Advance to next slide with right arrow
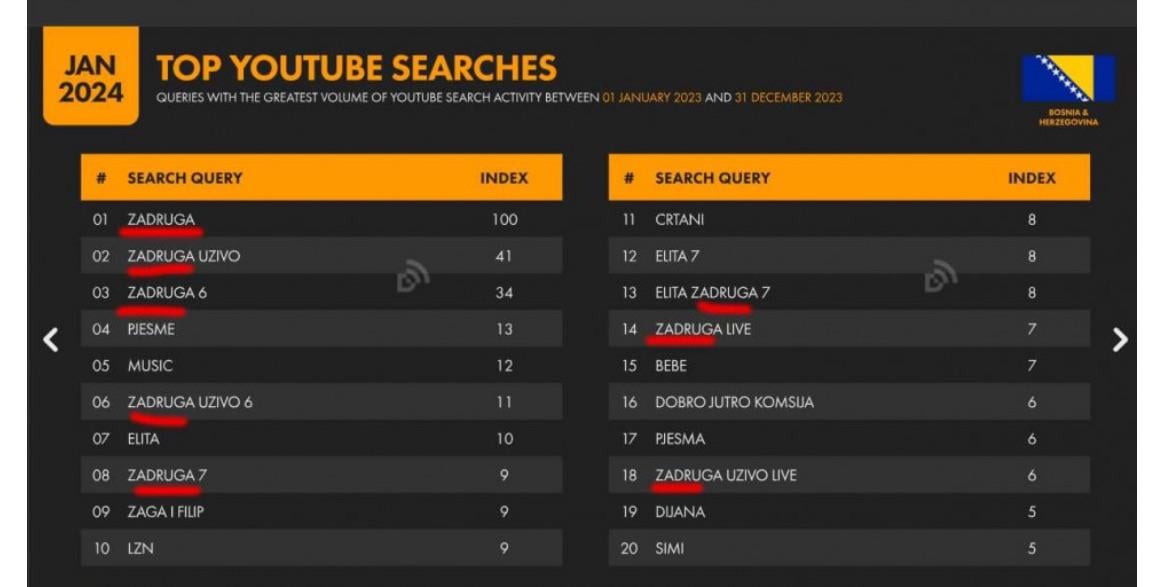 tap(1120, 340)
